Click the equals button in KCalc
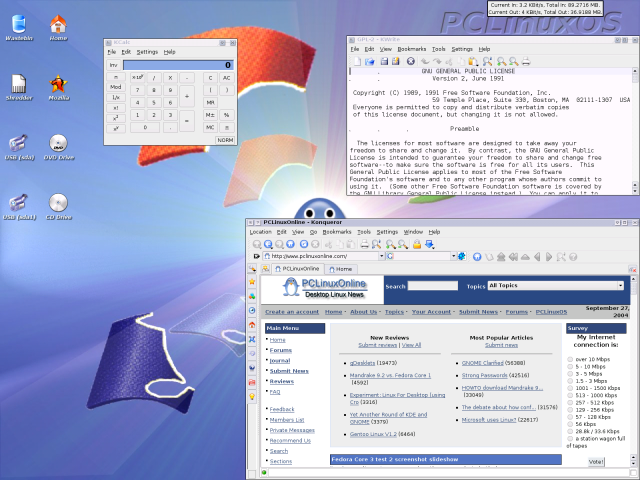The image size is (640, 480). coord(187,121)
